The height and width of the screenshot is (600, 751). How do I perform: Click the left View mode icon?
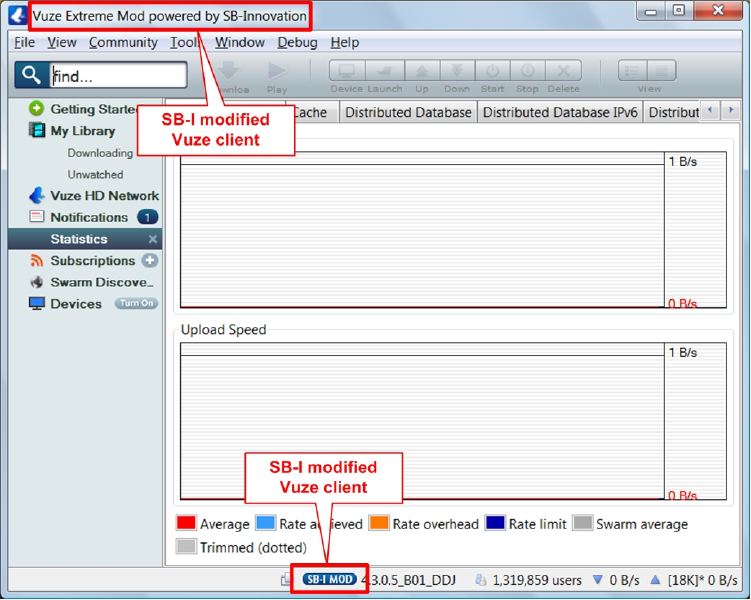633,70
